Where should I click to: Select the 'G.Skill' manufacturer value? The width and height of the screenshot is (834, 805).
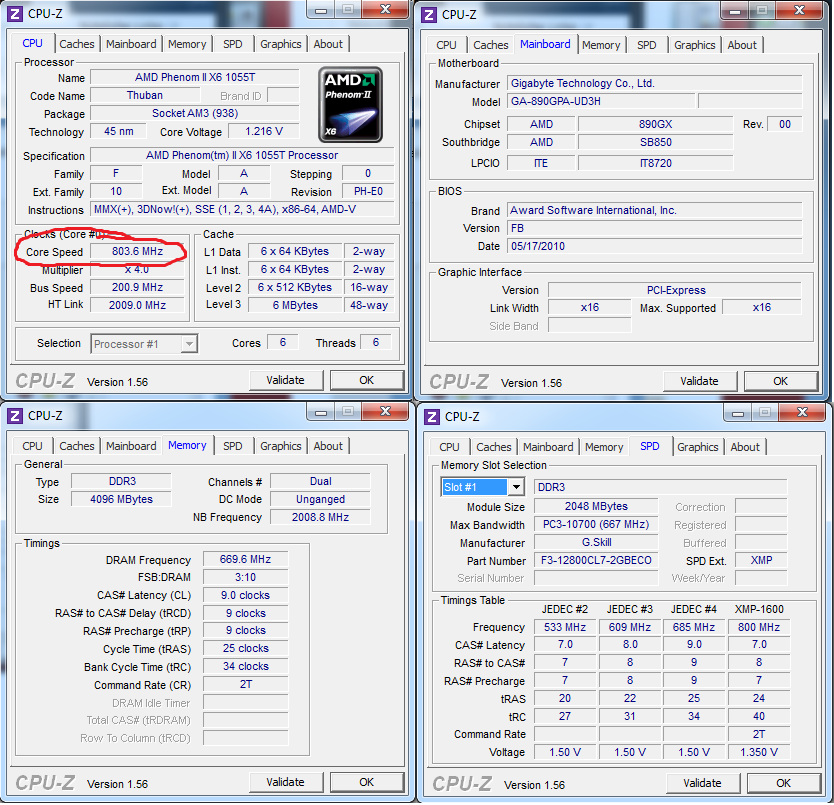(x=596, y=542)
